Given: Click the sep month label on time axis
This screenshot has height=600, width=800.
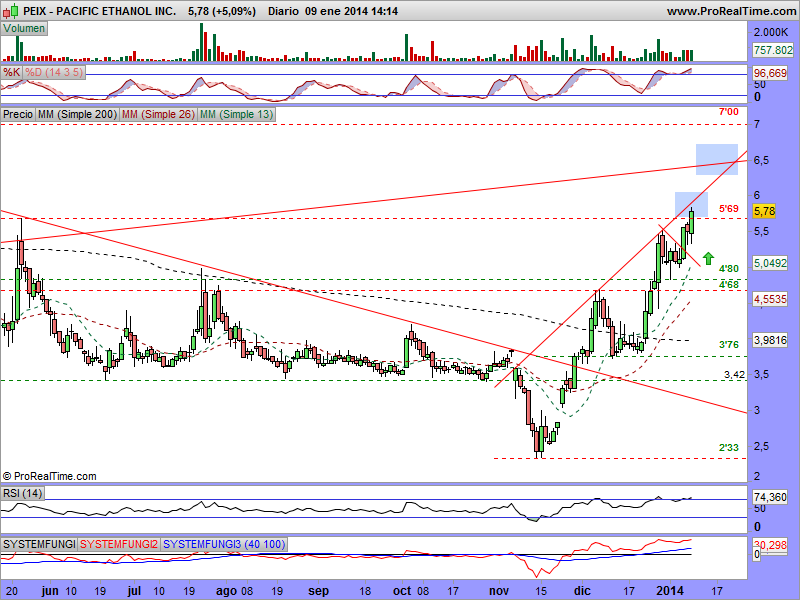Looking at the screenshot, I should click(318, 591).
